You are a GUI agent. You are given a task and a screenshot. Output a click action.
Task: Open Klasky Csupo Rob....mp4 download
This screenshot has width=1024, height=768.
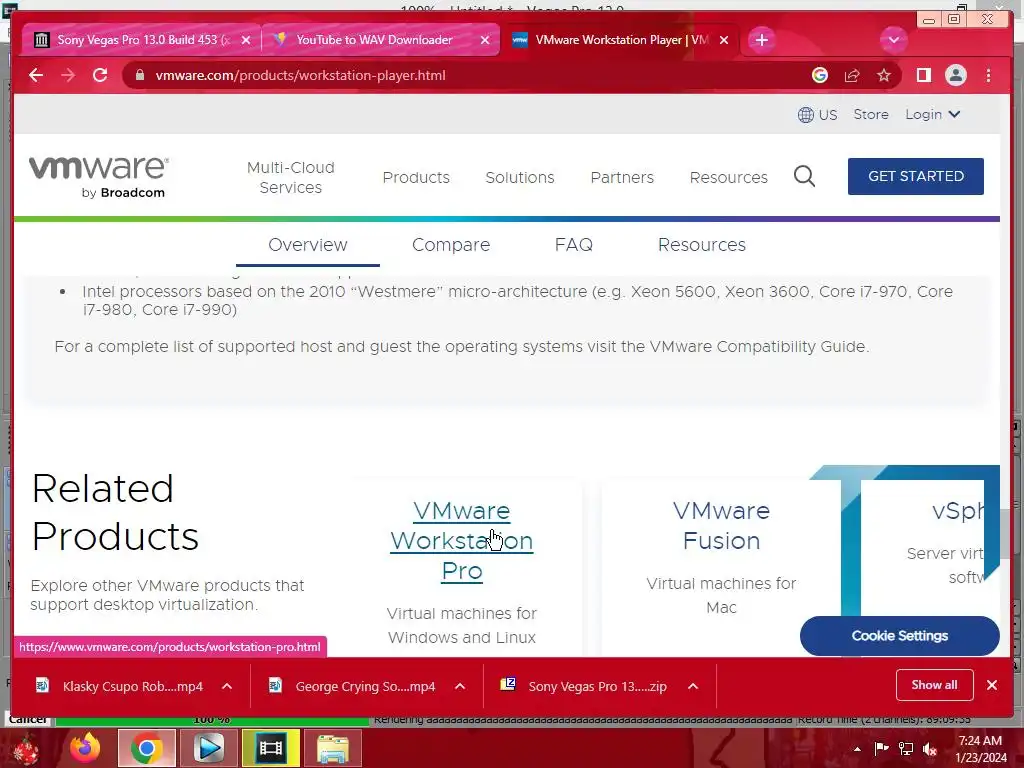click(133, 686)
